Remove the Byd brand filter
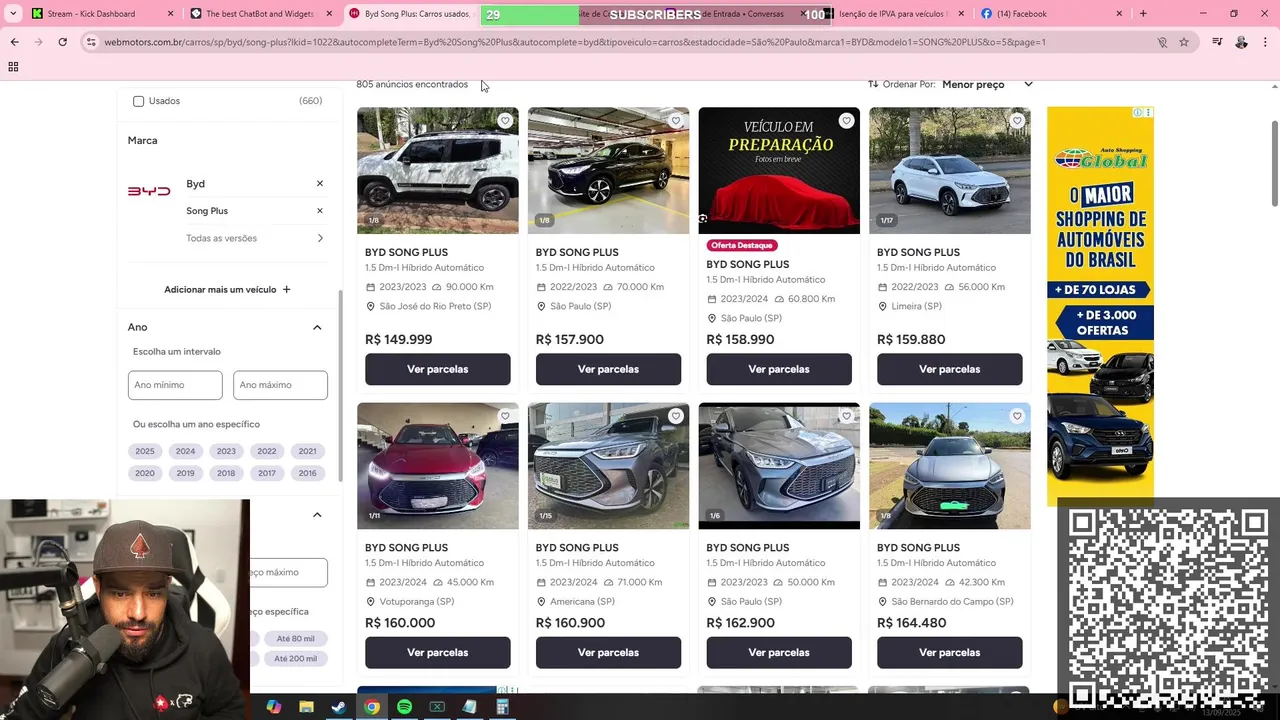This screenshot has height=720, width=1280. click(320, 184)
